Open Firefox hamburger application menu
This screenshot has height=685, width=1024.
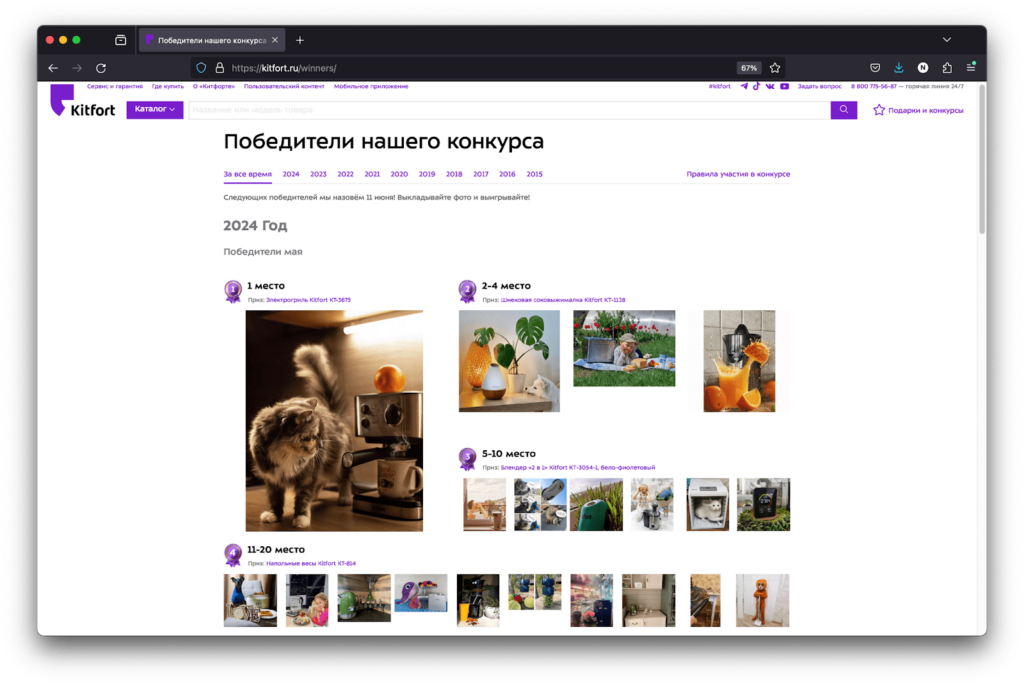971,68
